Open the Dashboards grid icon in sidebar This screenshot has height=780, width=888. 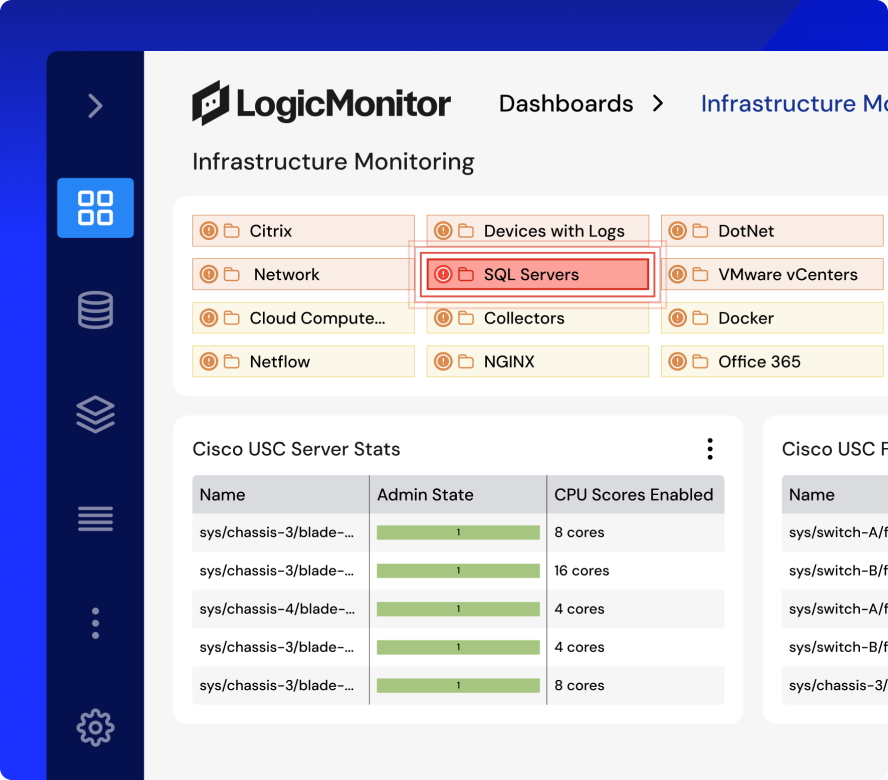(x=96, y=208)
